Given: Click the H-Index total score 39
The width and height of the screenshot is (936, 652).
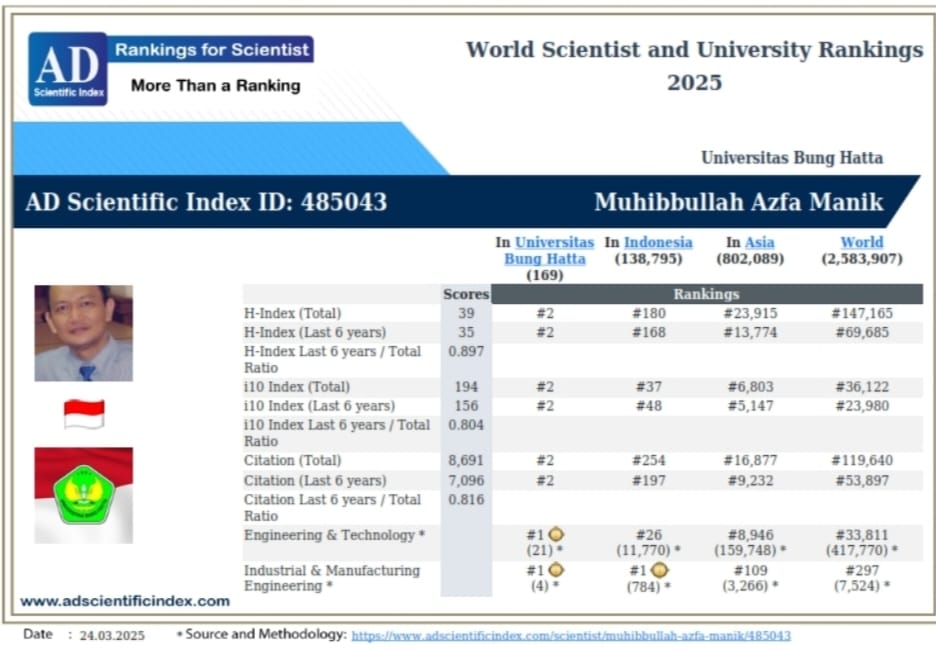Looking at the screenshot, I should tap(466, 313).
